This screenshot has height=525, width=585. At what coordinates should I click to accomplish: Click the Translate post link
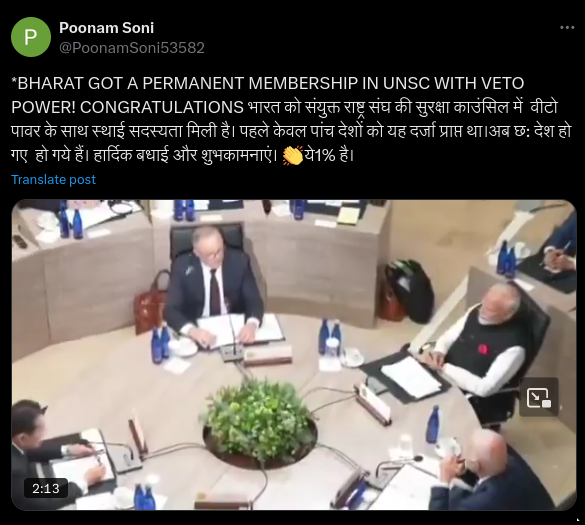click(x=53, y=179)
